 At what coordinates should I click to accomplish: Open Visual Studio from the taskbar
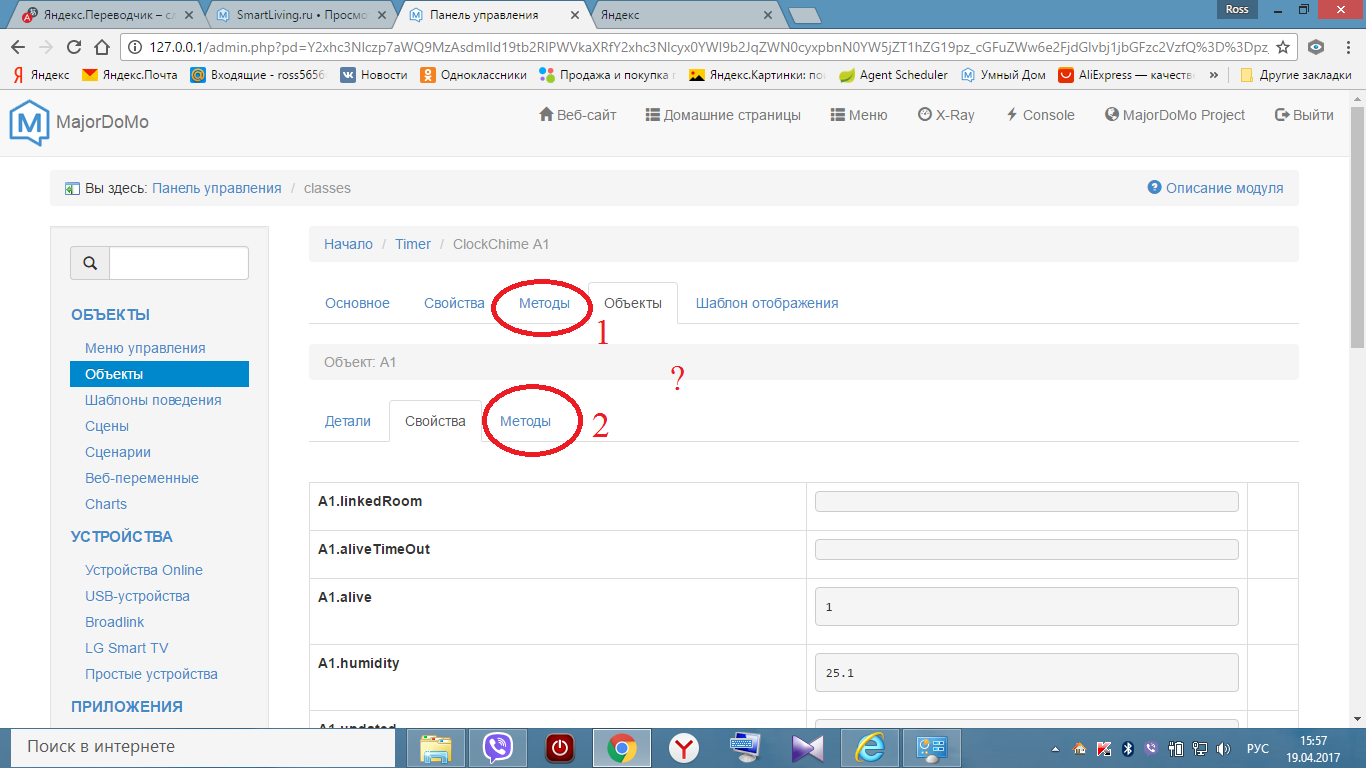tap(808, 747)
